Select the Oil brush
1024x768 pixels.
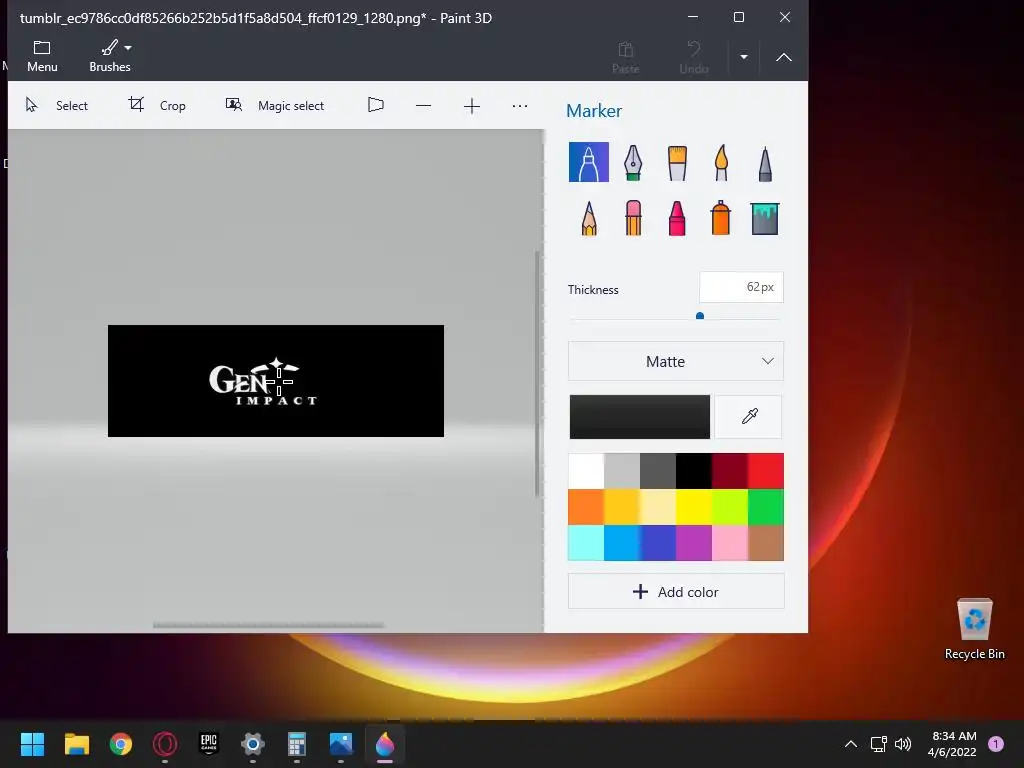[677, 162]
